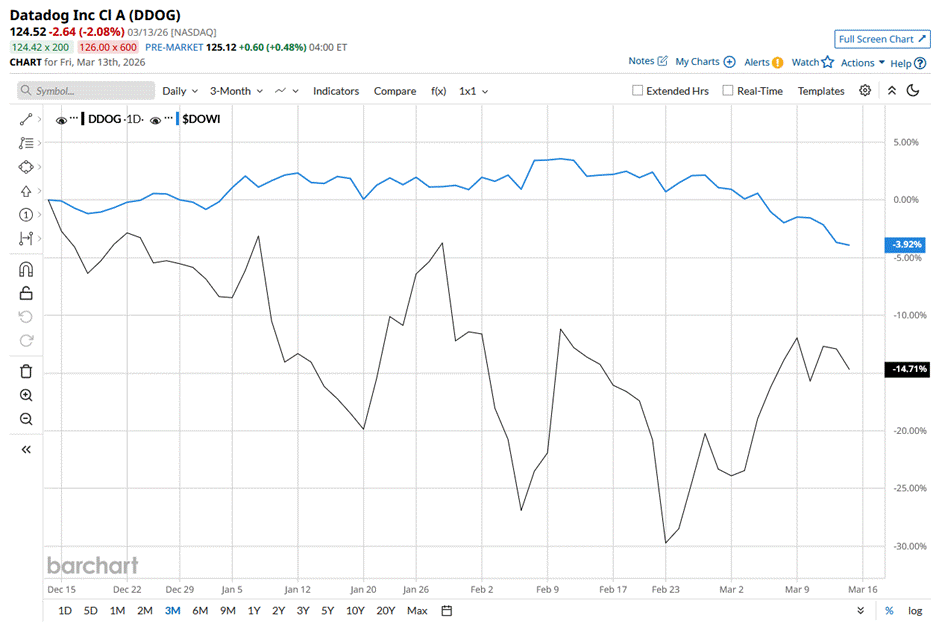Switch to dark mode moon icon
The image size is (936, 624).
[x=913, y=90]
